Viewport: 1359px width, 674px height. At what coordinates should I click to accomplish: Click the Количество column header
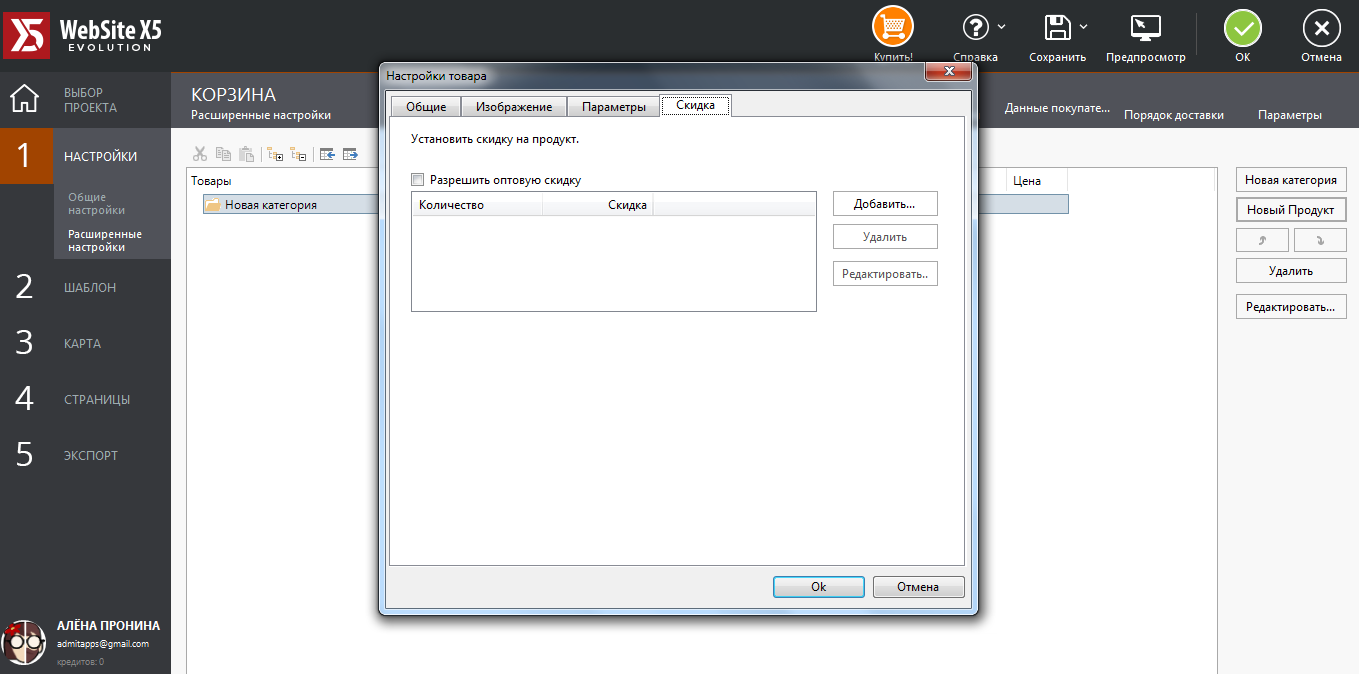477,205
